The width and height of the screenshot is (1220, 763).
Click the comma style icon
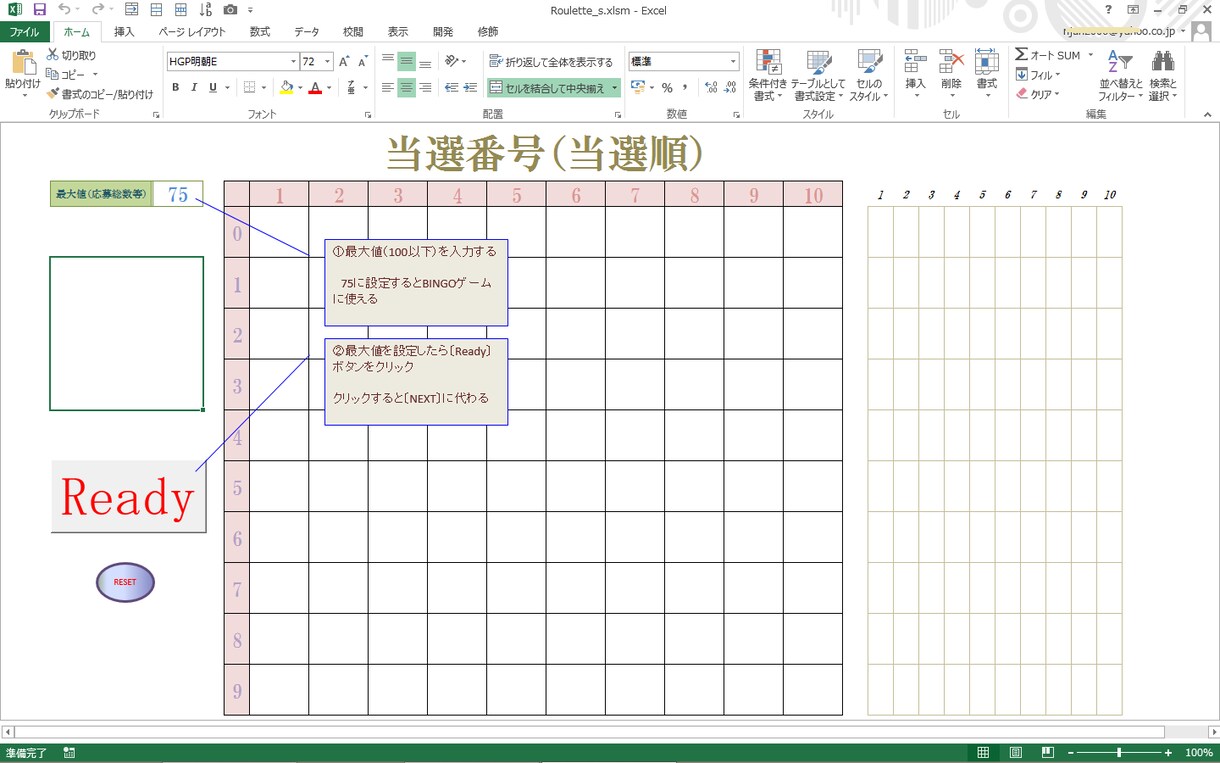[685, 88]
